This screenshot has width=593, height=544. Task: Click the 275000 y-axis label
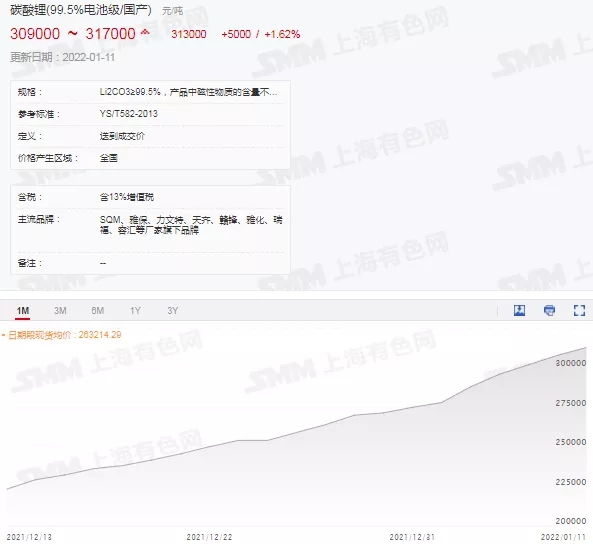click(571, 403)
